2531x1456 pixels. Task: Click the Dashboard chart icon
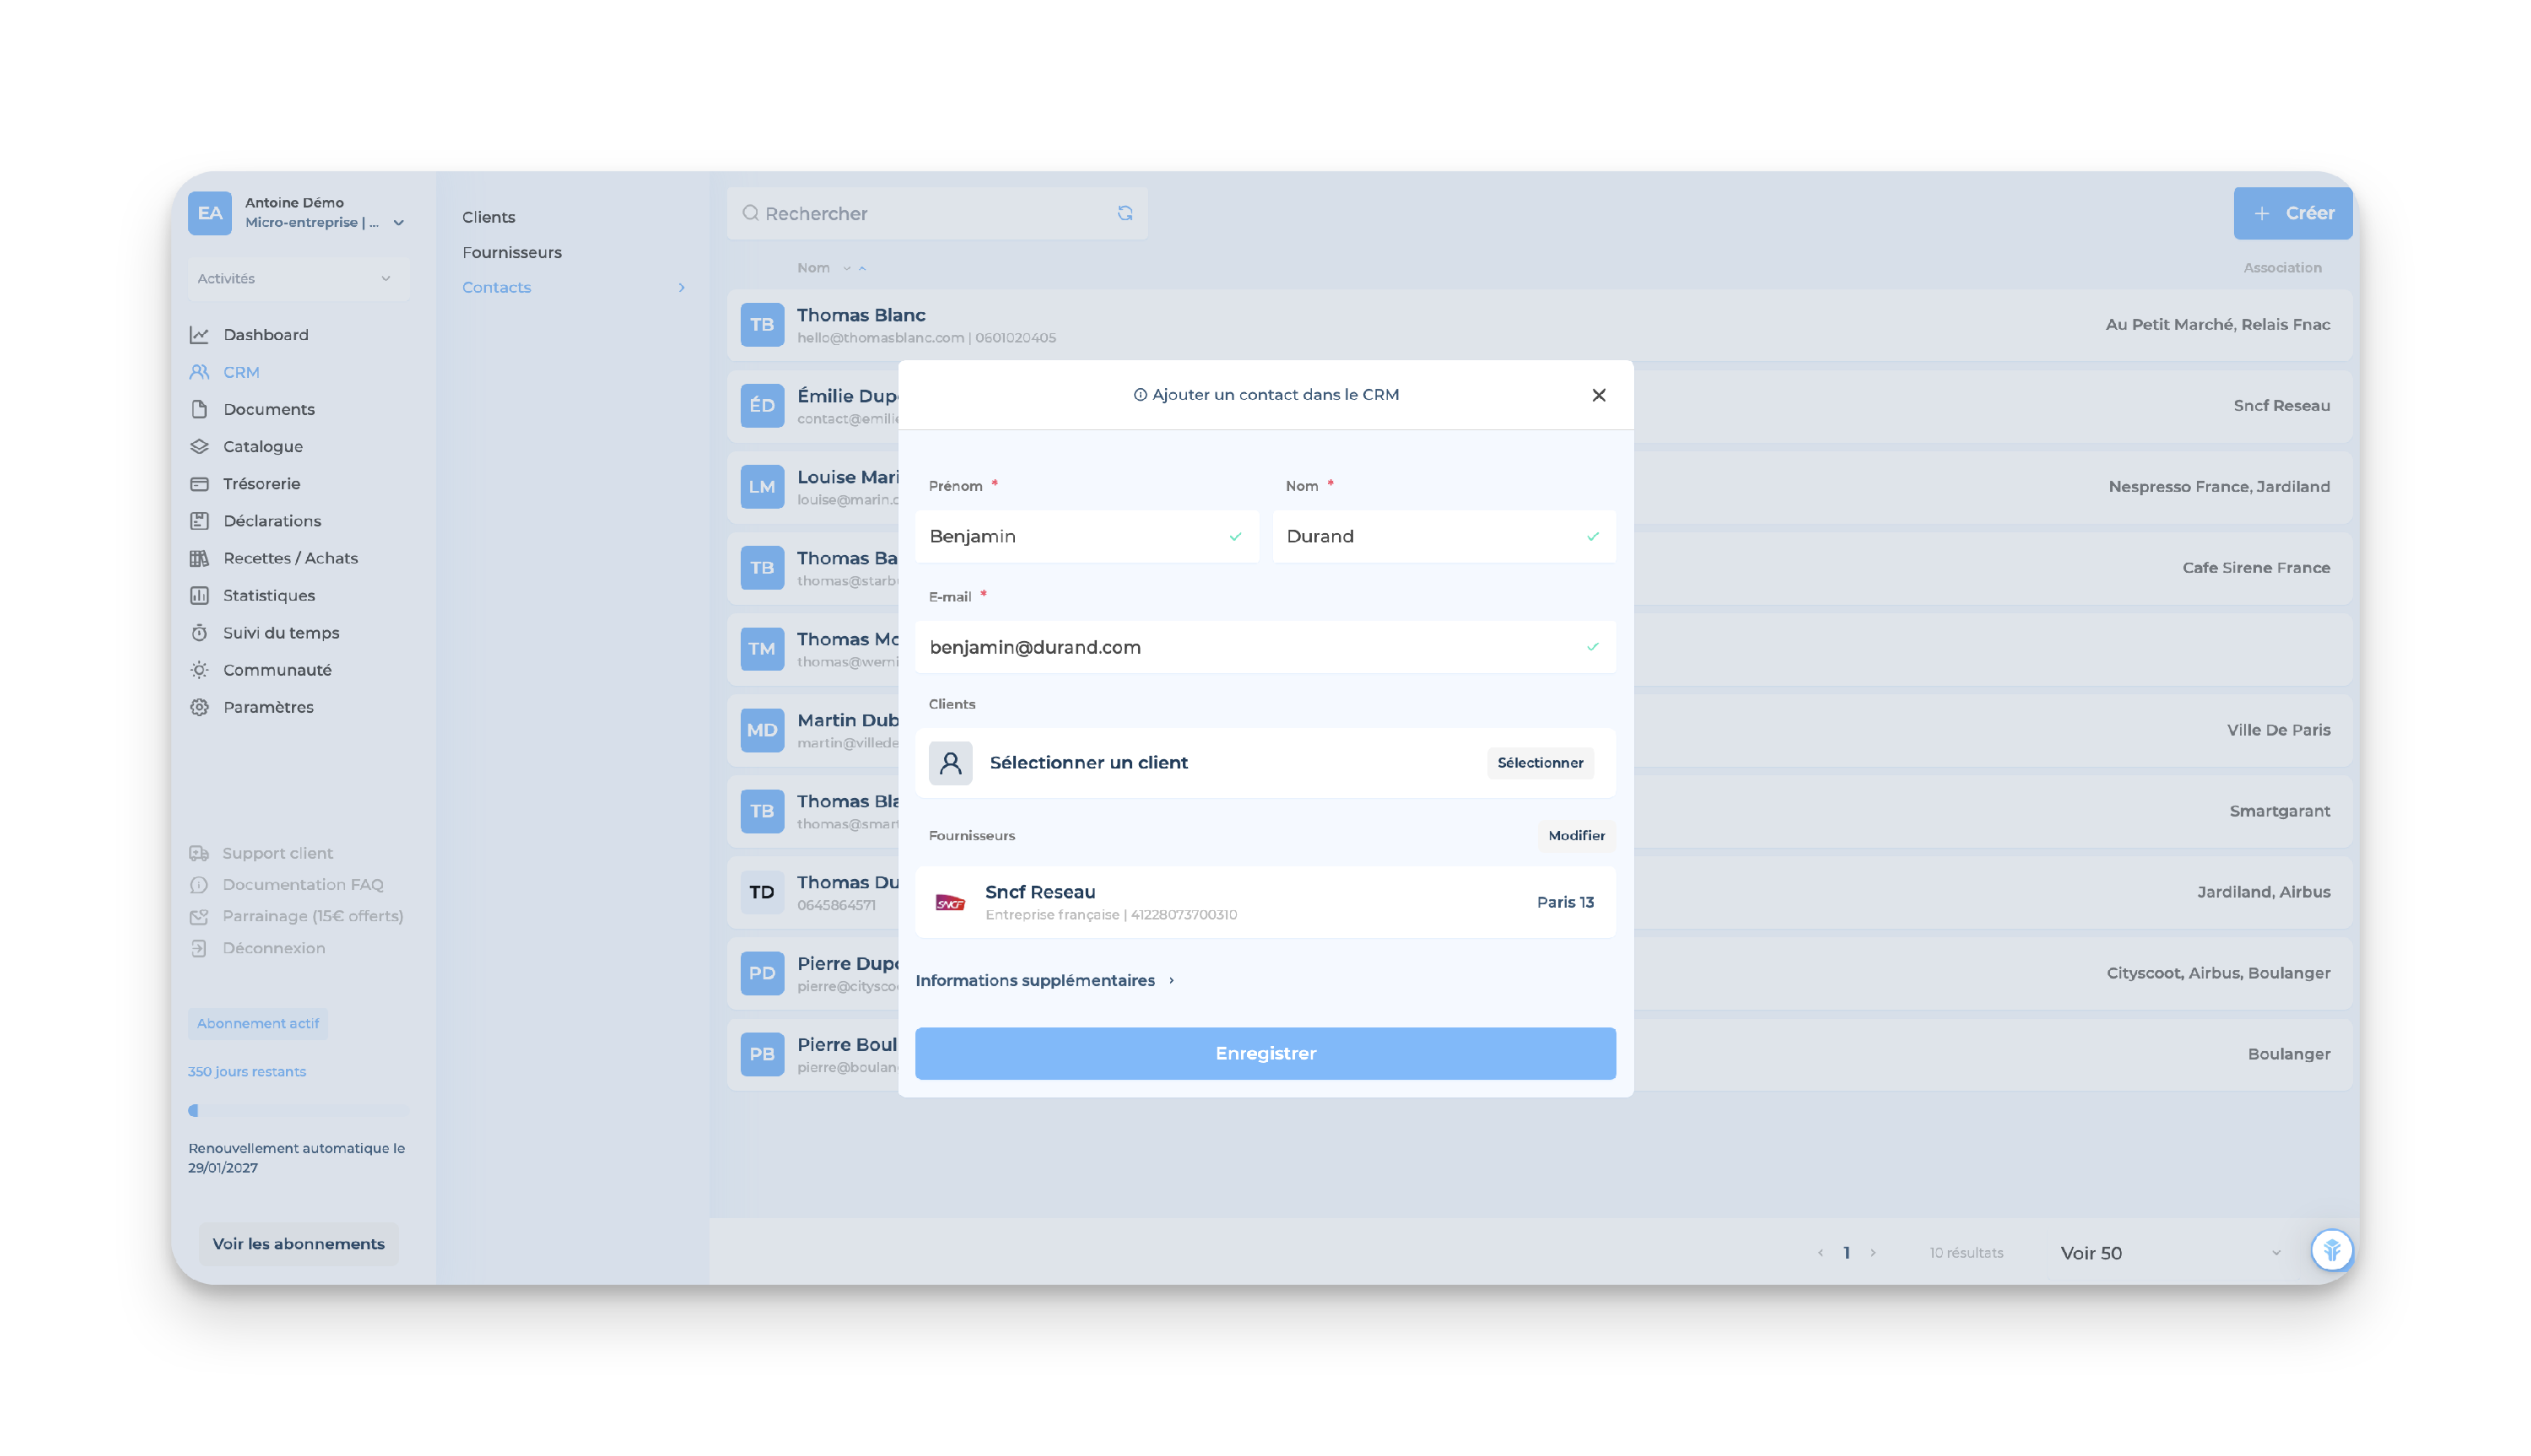click(199, 335)
